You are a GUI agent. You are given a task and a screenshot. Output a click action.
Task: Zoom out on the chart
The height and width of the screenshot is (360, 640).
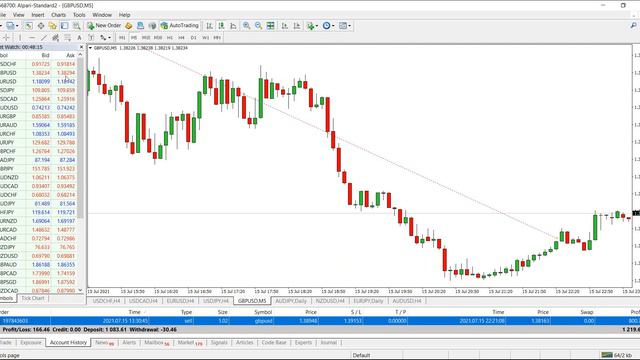[258, 26]
